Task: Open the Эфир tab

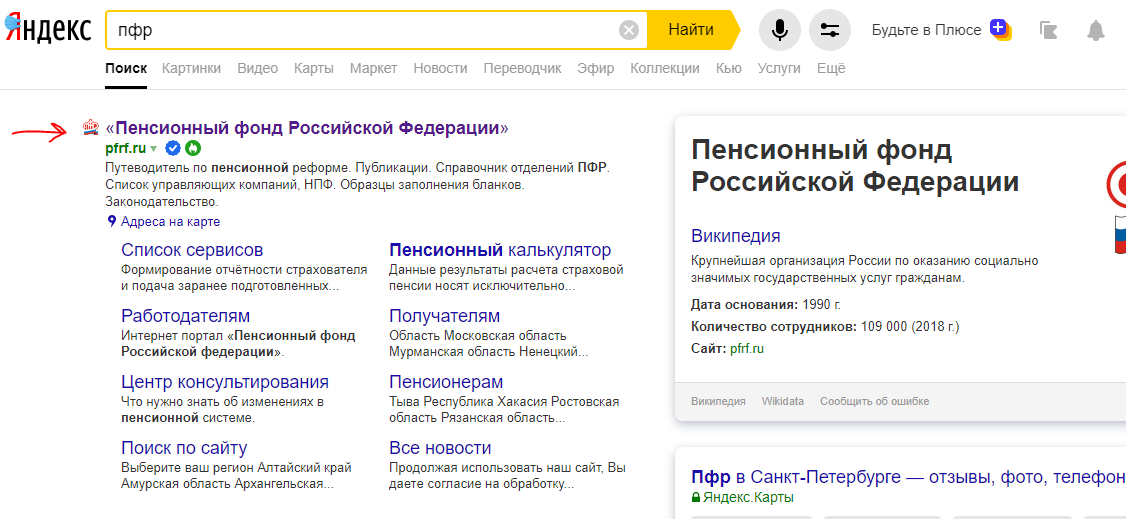Action: (595, 68)
